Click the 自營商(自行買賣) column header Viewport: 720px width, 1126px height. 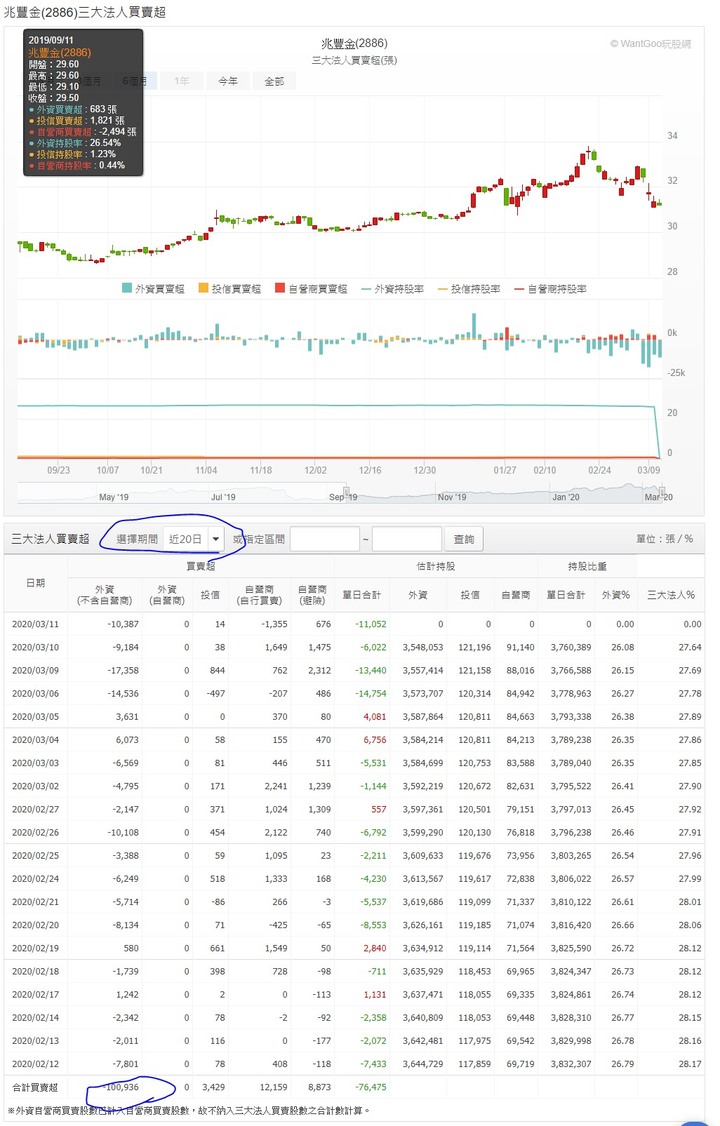click(x=259, y=595)
